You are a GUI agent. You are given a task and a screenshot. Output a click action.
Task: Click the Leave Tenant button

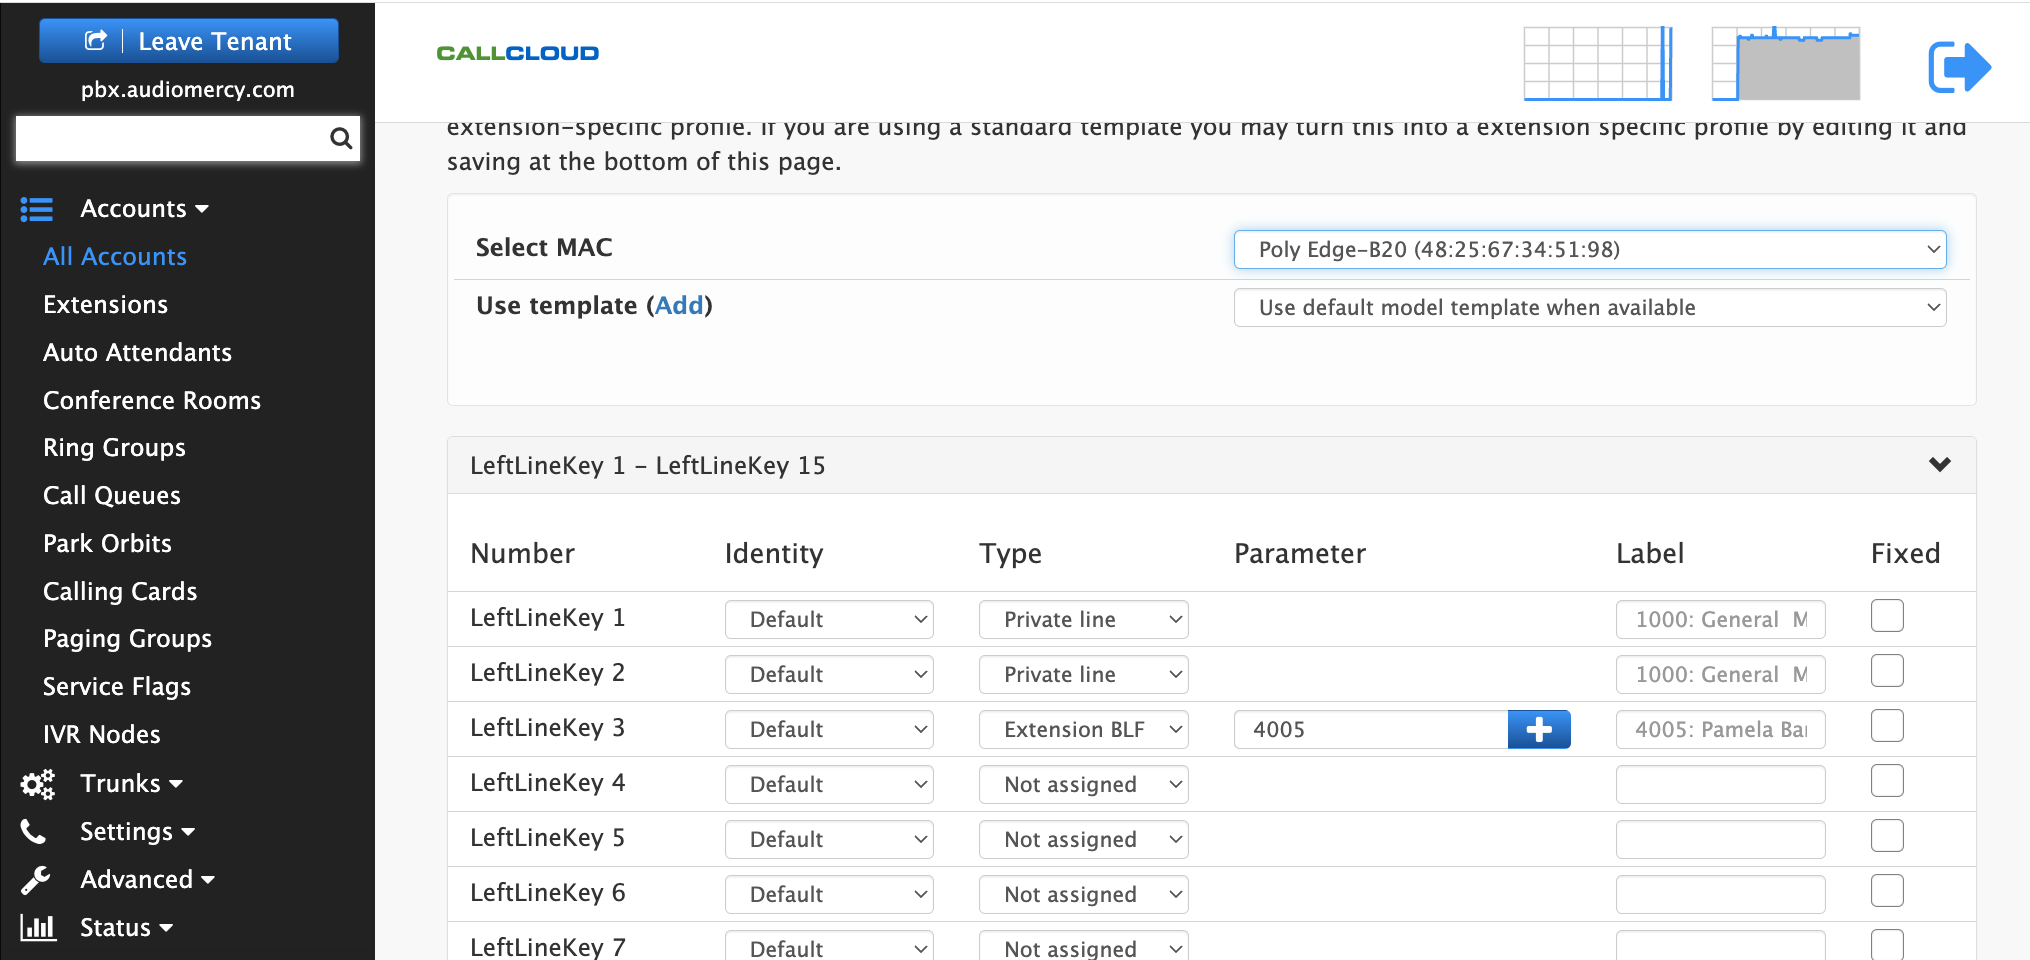coord(189,41)
